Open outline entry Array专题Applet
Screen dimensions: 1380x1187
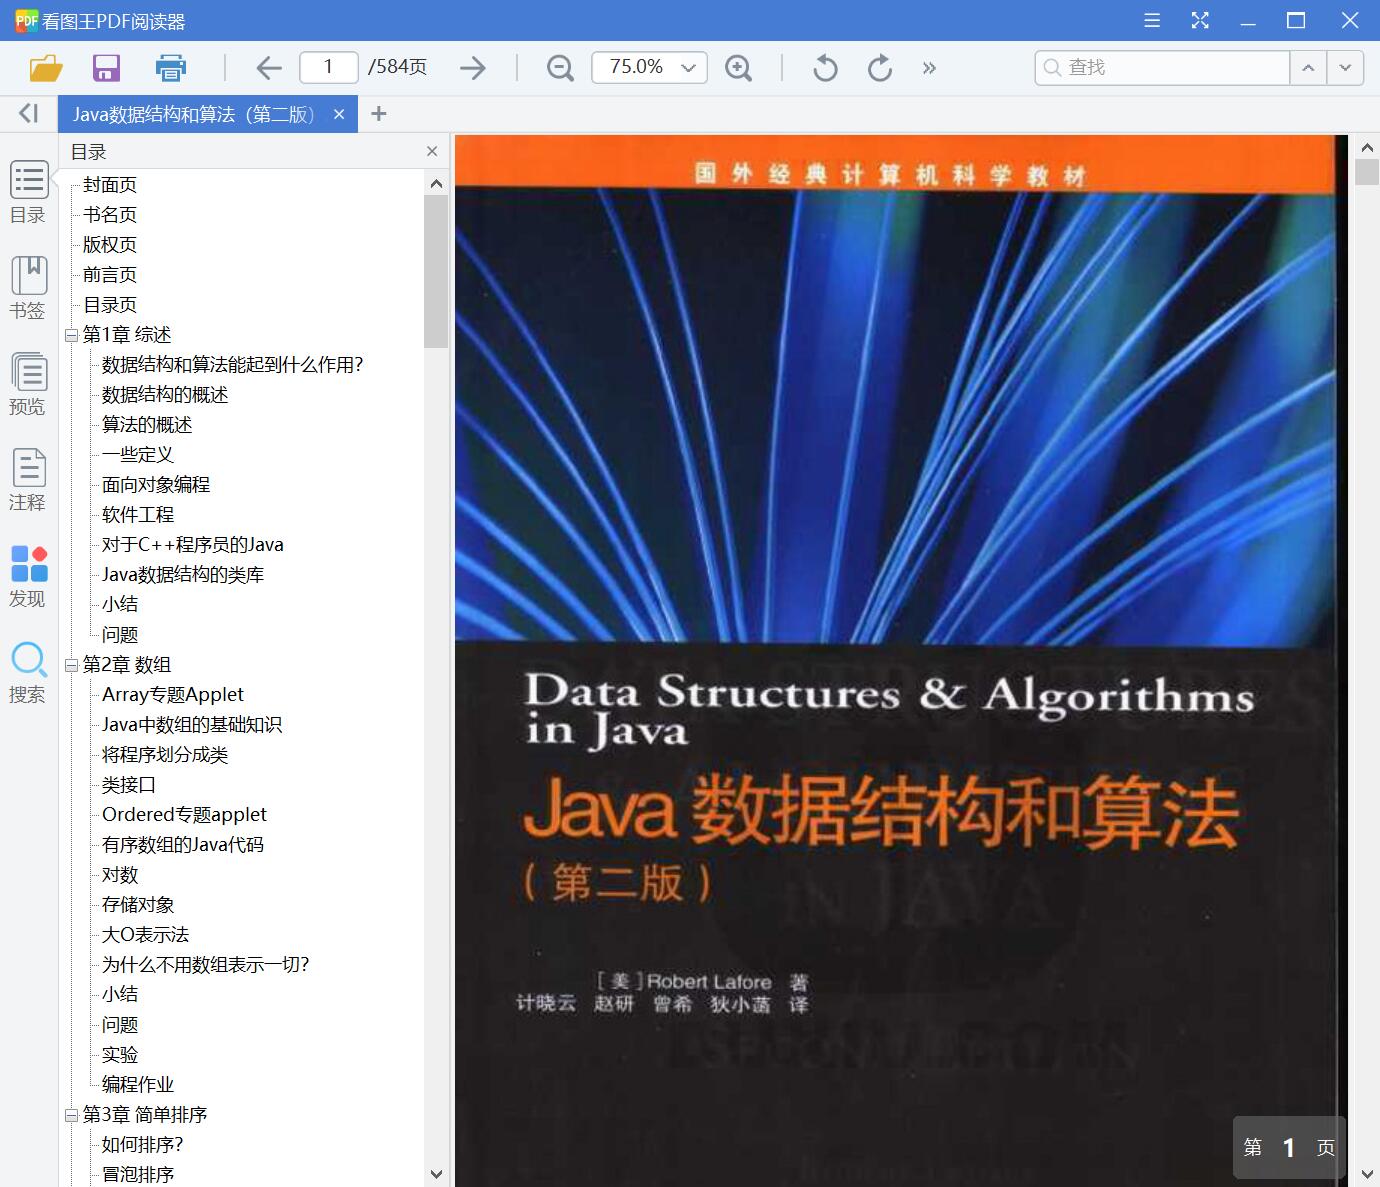pyautogui.click(x=173, y=695)
